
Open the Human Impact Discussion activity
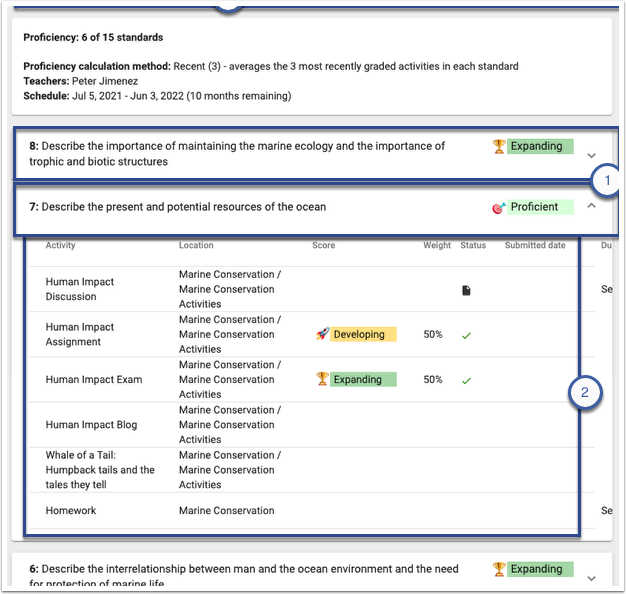tap(80, 289)
